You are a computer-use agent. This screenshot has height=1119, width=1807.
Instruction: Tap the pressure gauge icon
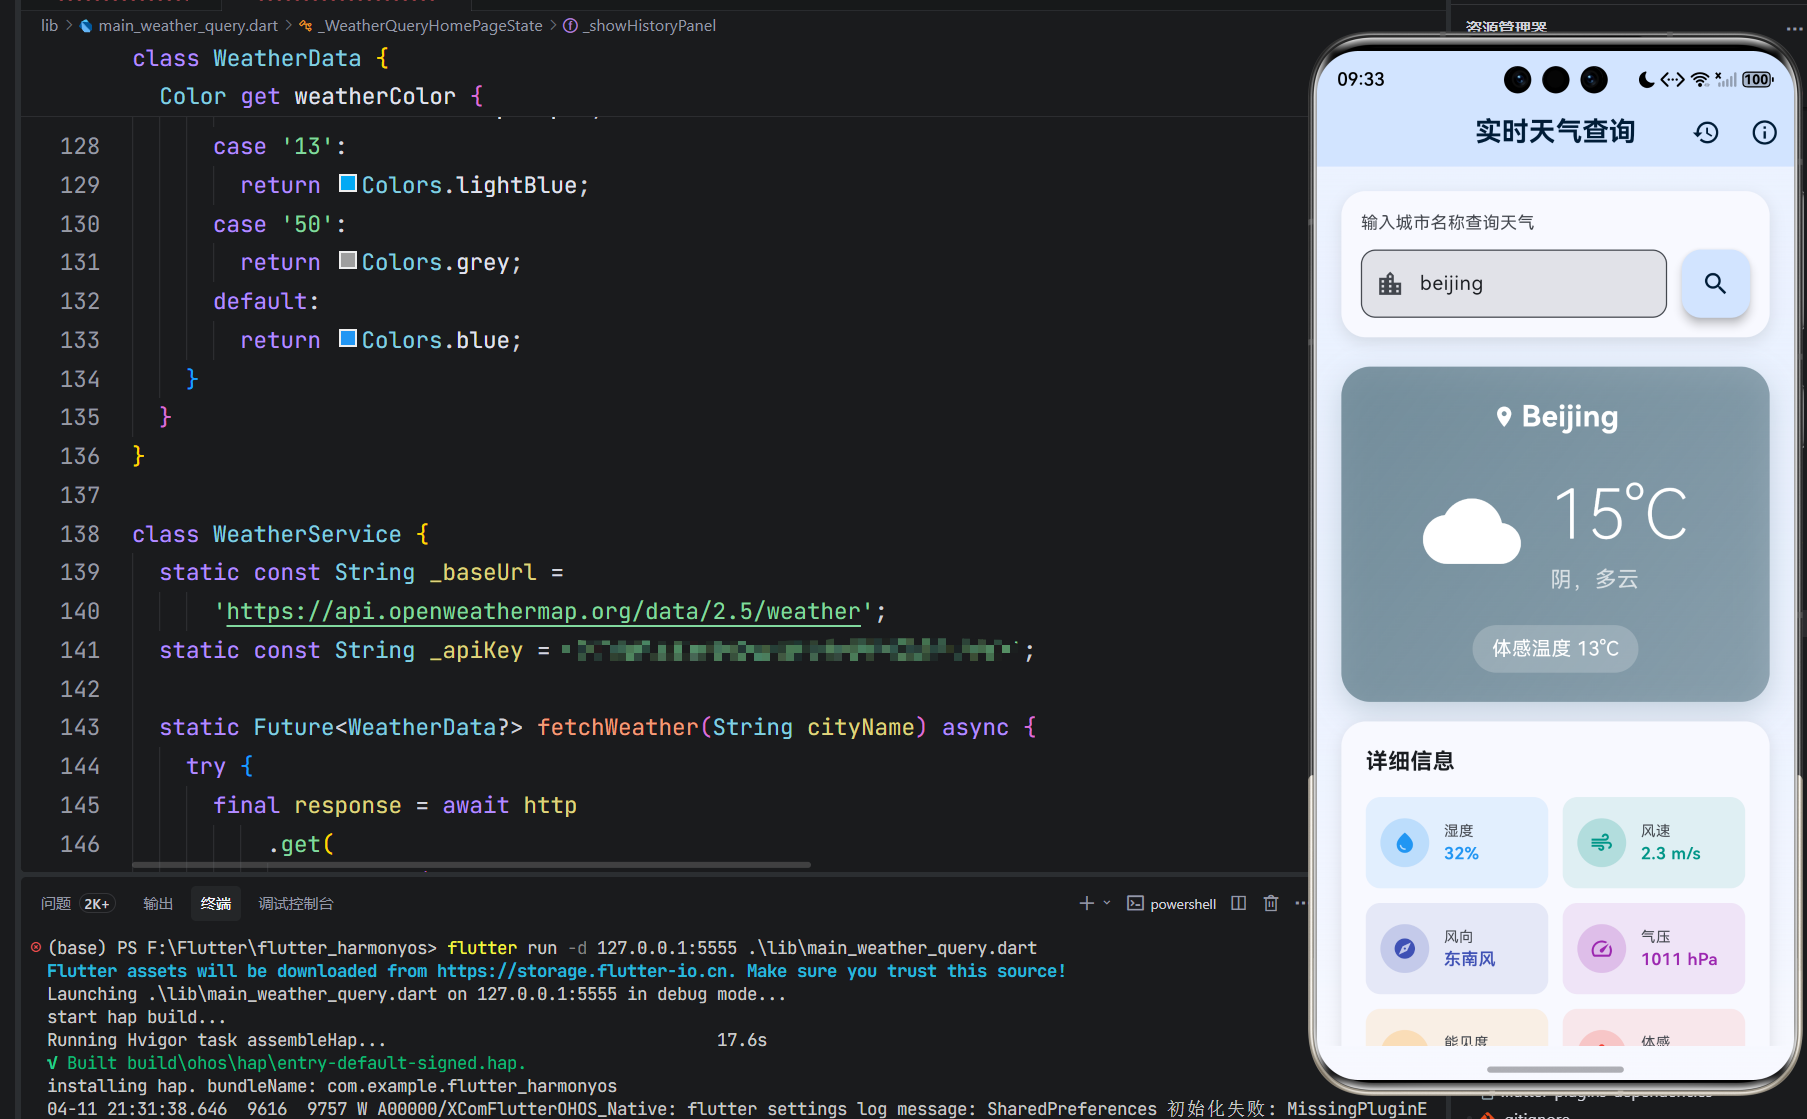click(1601, 948)
